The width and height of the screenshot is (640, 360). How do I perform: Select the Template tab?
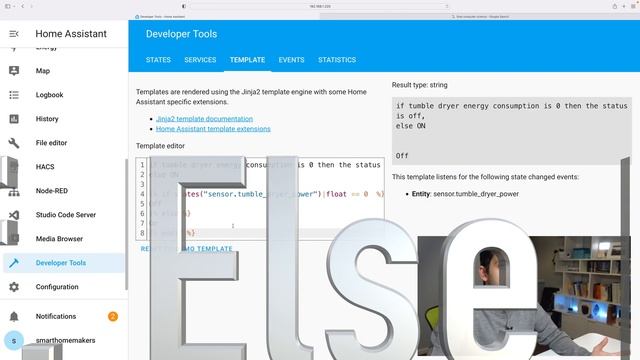point(247,60)
